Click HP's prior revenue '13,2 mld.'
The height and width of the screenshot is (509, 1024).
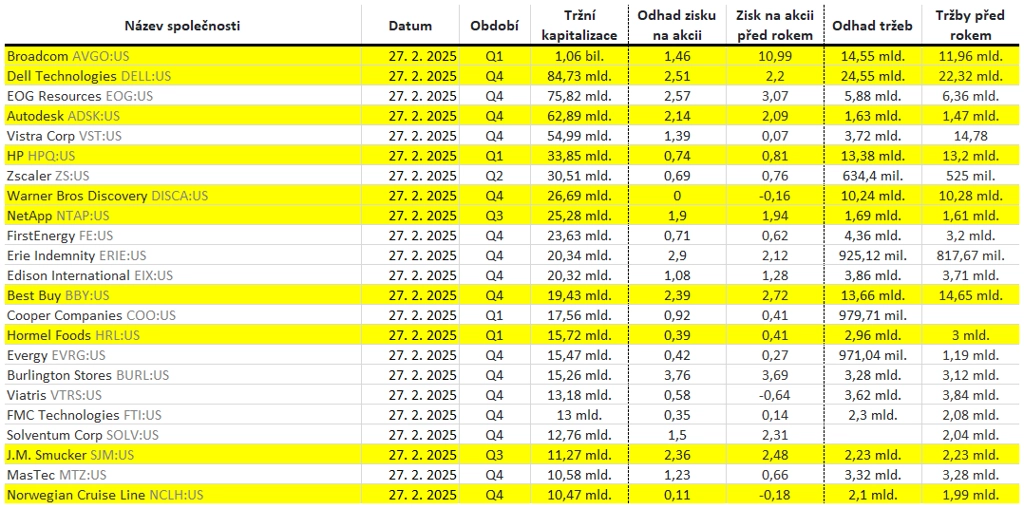pos(968,156)
